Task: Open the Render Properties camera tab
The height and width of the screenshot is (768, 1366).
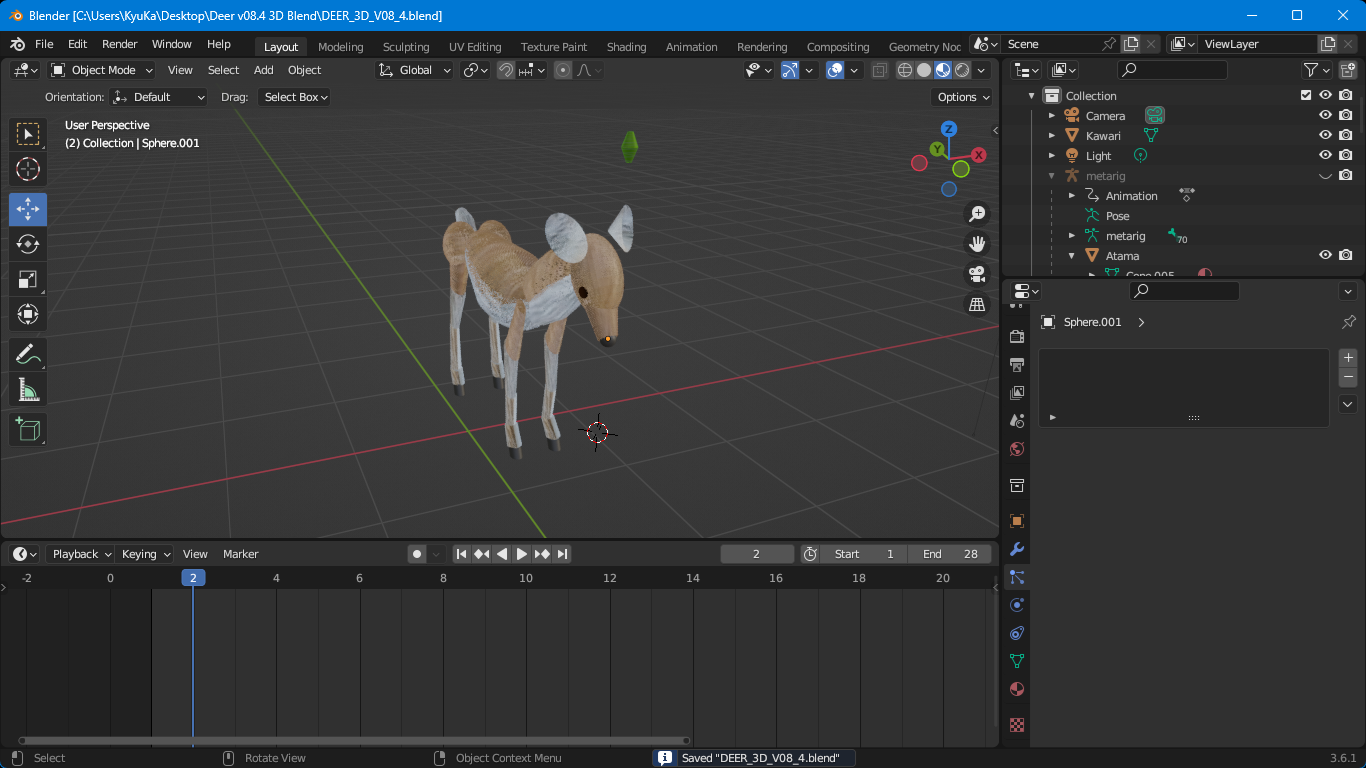Action: pyautogui.click(x=1016, y=336)
